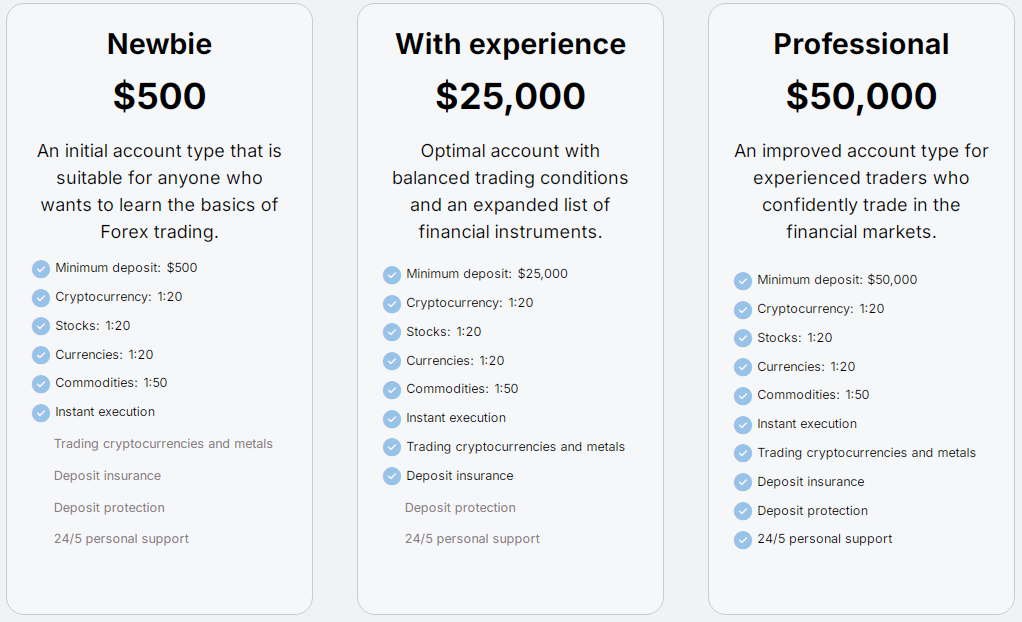Click check icon beside Professional Minimum deposit $50,000

click(x=743, y=281)
